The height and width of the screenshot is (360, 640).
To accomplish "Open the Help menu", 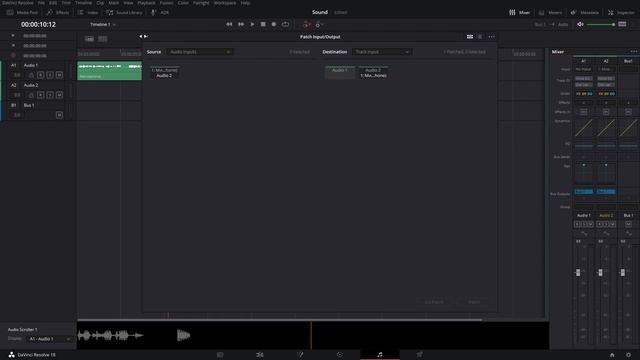I will click(x=245, y=3).
